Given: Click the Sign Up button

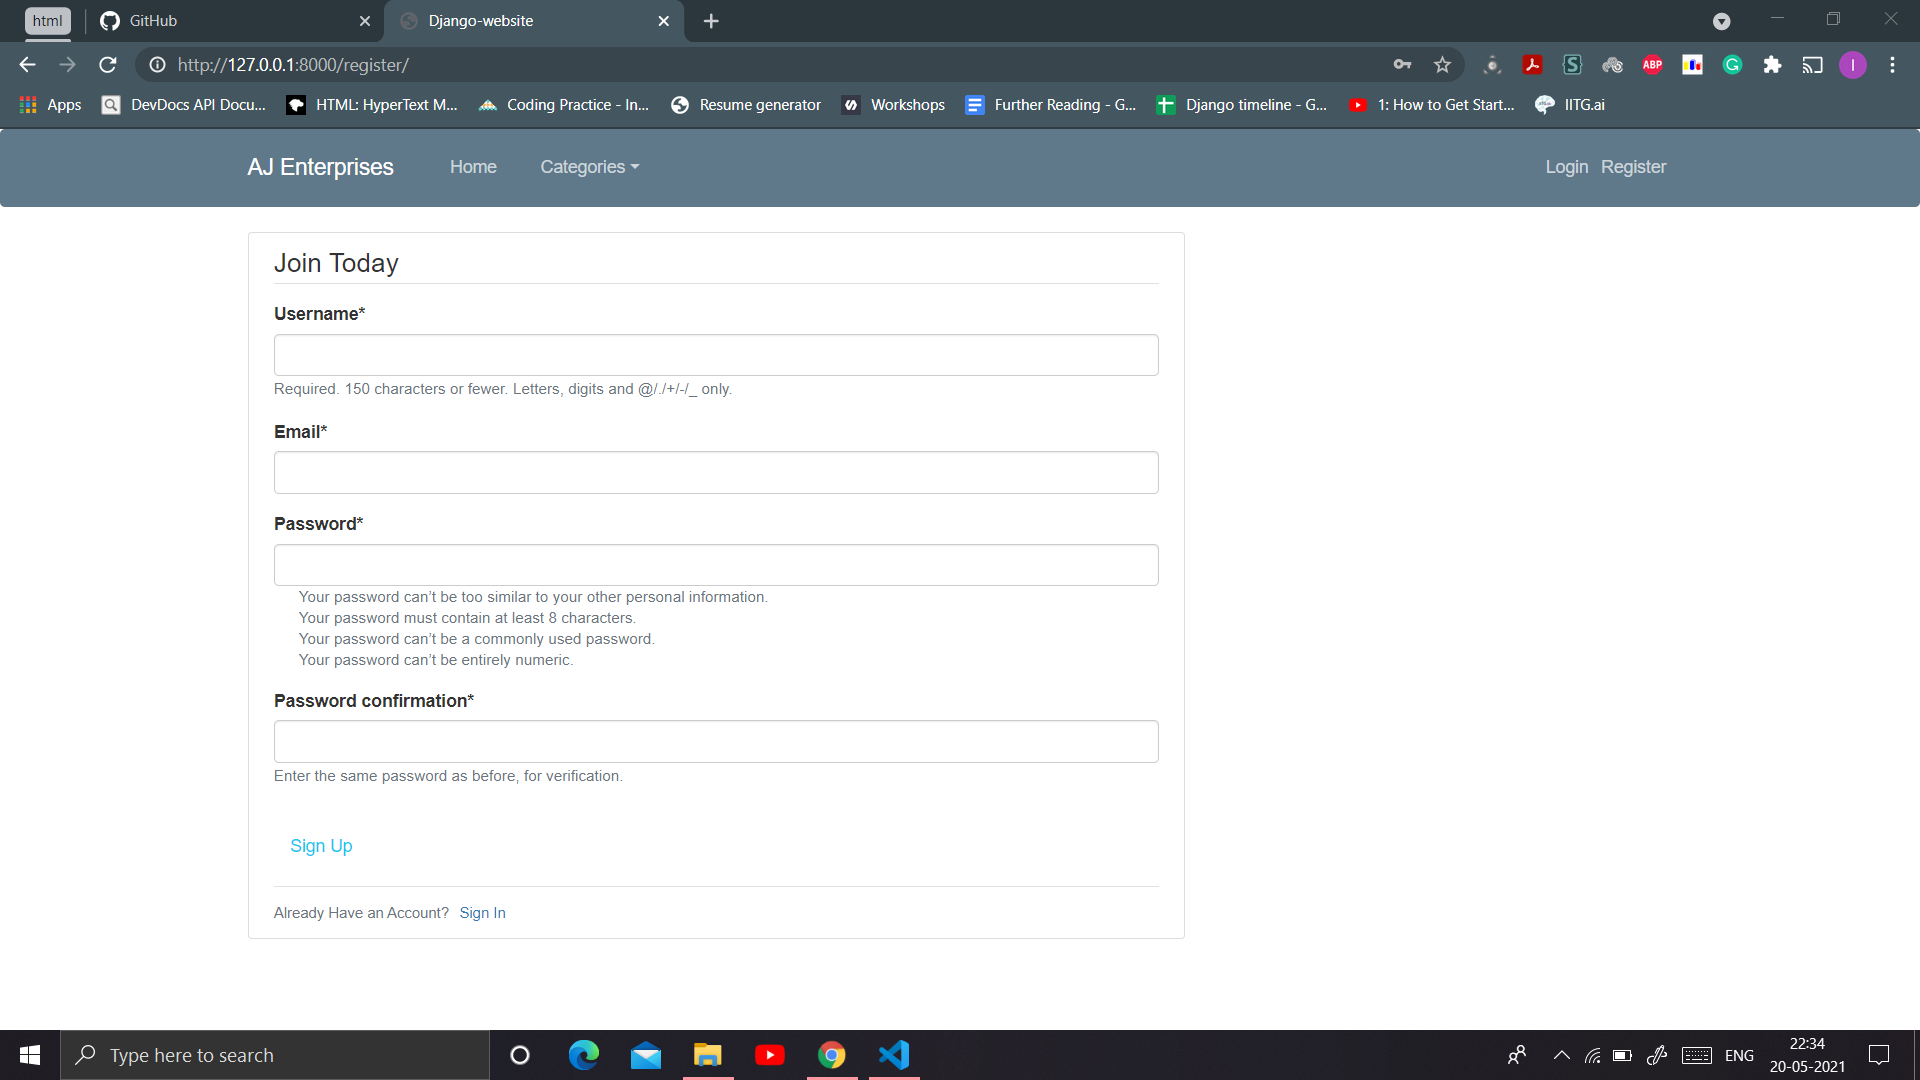Looking at the screenshot, I should coord(321,845).
